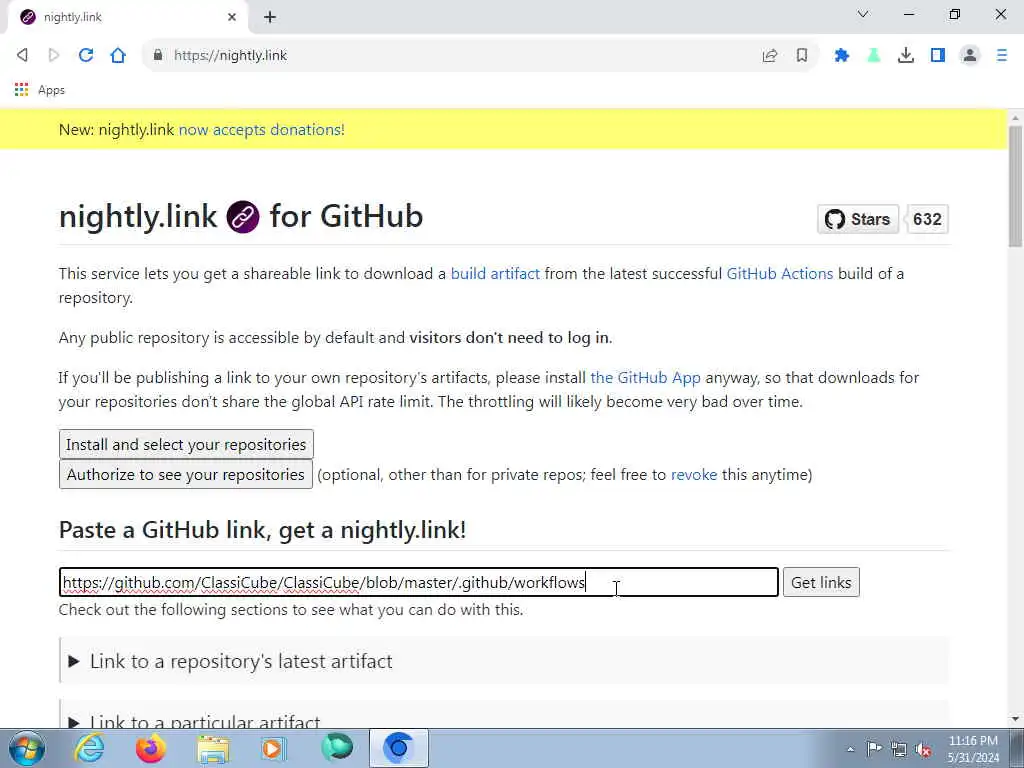Screen dimensions: 1024x768
Task: Click the scrollbar up arrow
Action: tap(1015, 118)
